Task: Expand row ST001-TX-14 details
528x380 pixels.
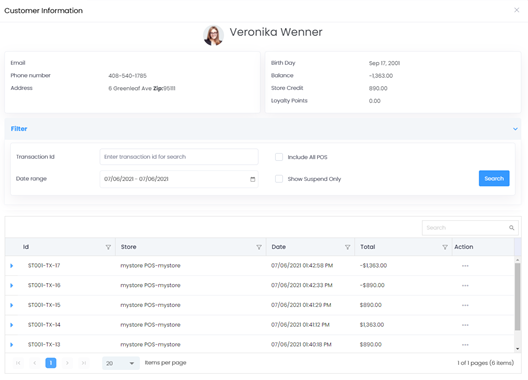Action: coord(11,325)
